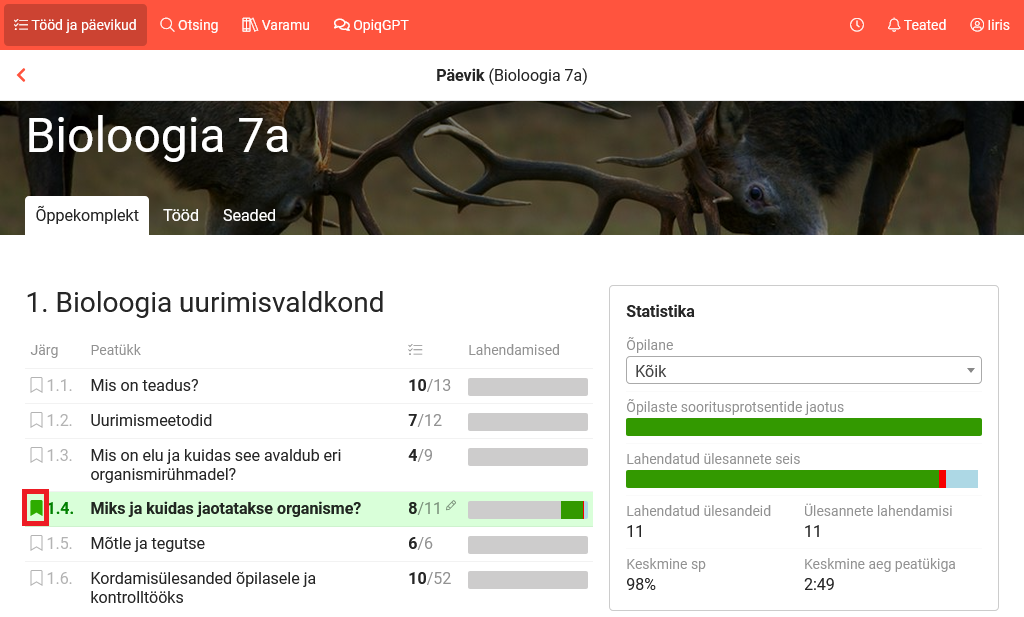Click the pencil icon beside 8/11

coord(451,506)
